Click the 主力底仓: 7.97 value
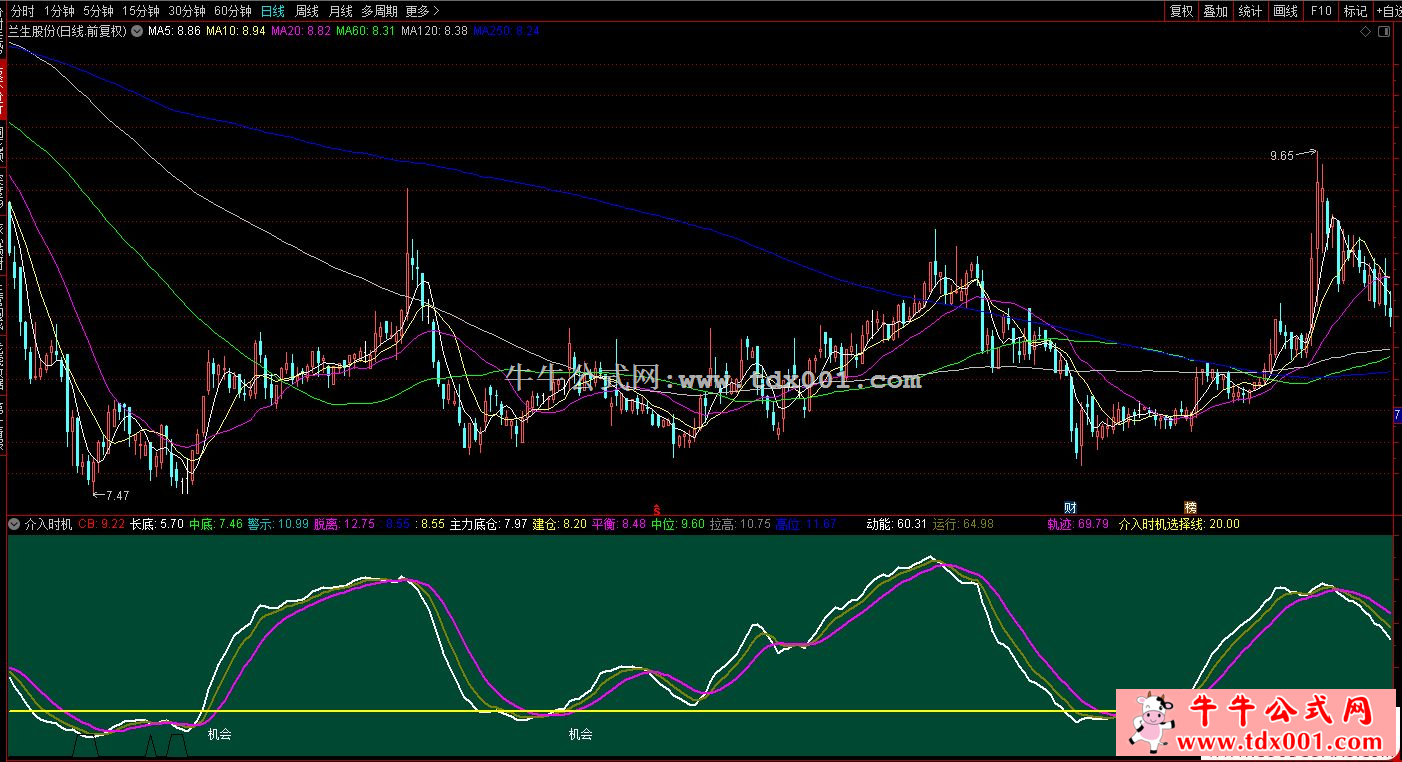 point(489,524)
